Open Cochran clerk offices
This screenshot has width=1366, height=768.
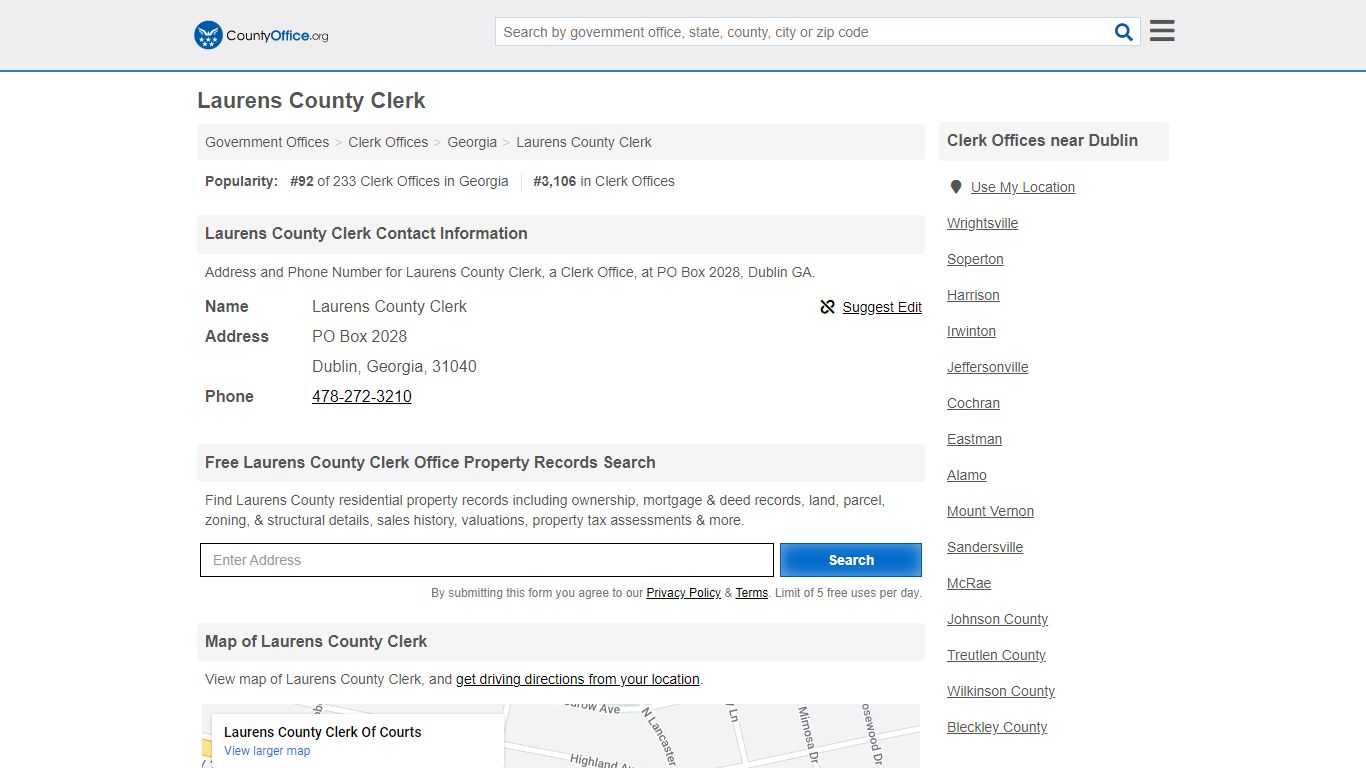point(973,403)
